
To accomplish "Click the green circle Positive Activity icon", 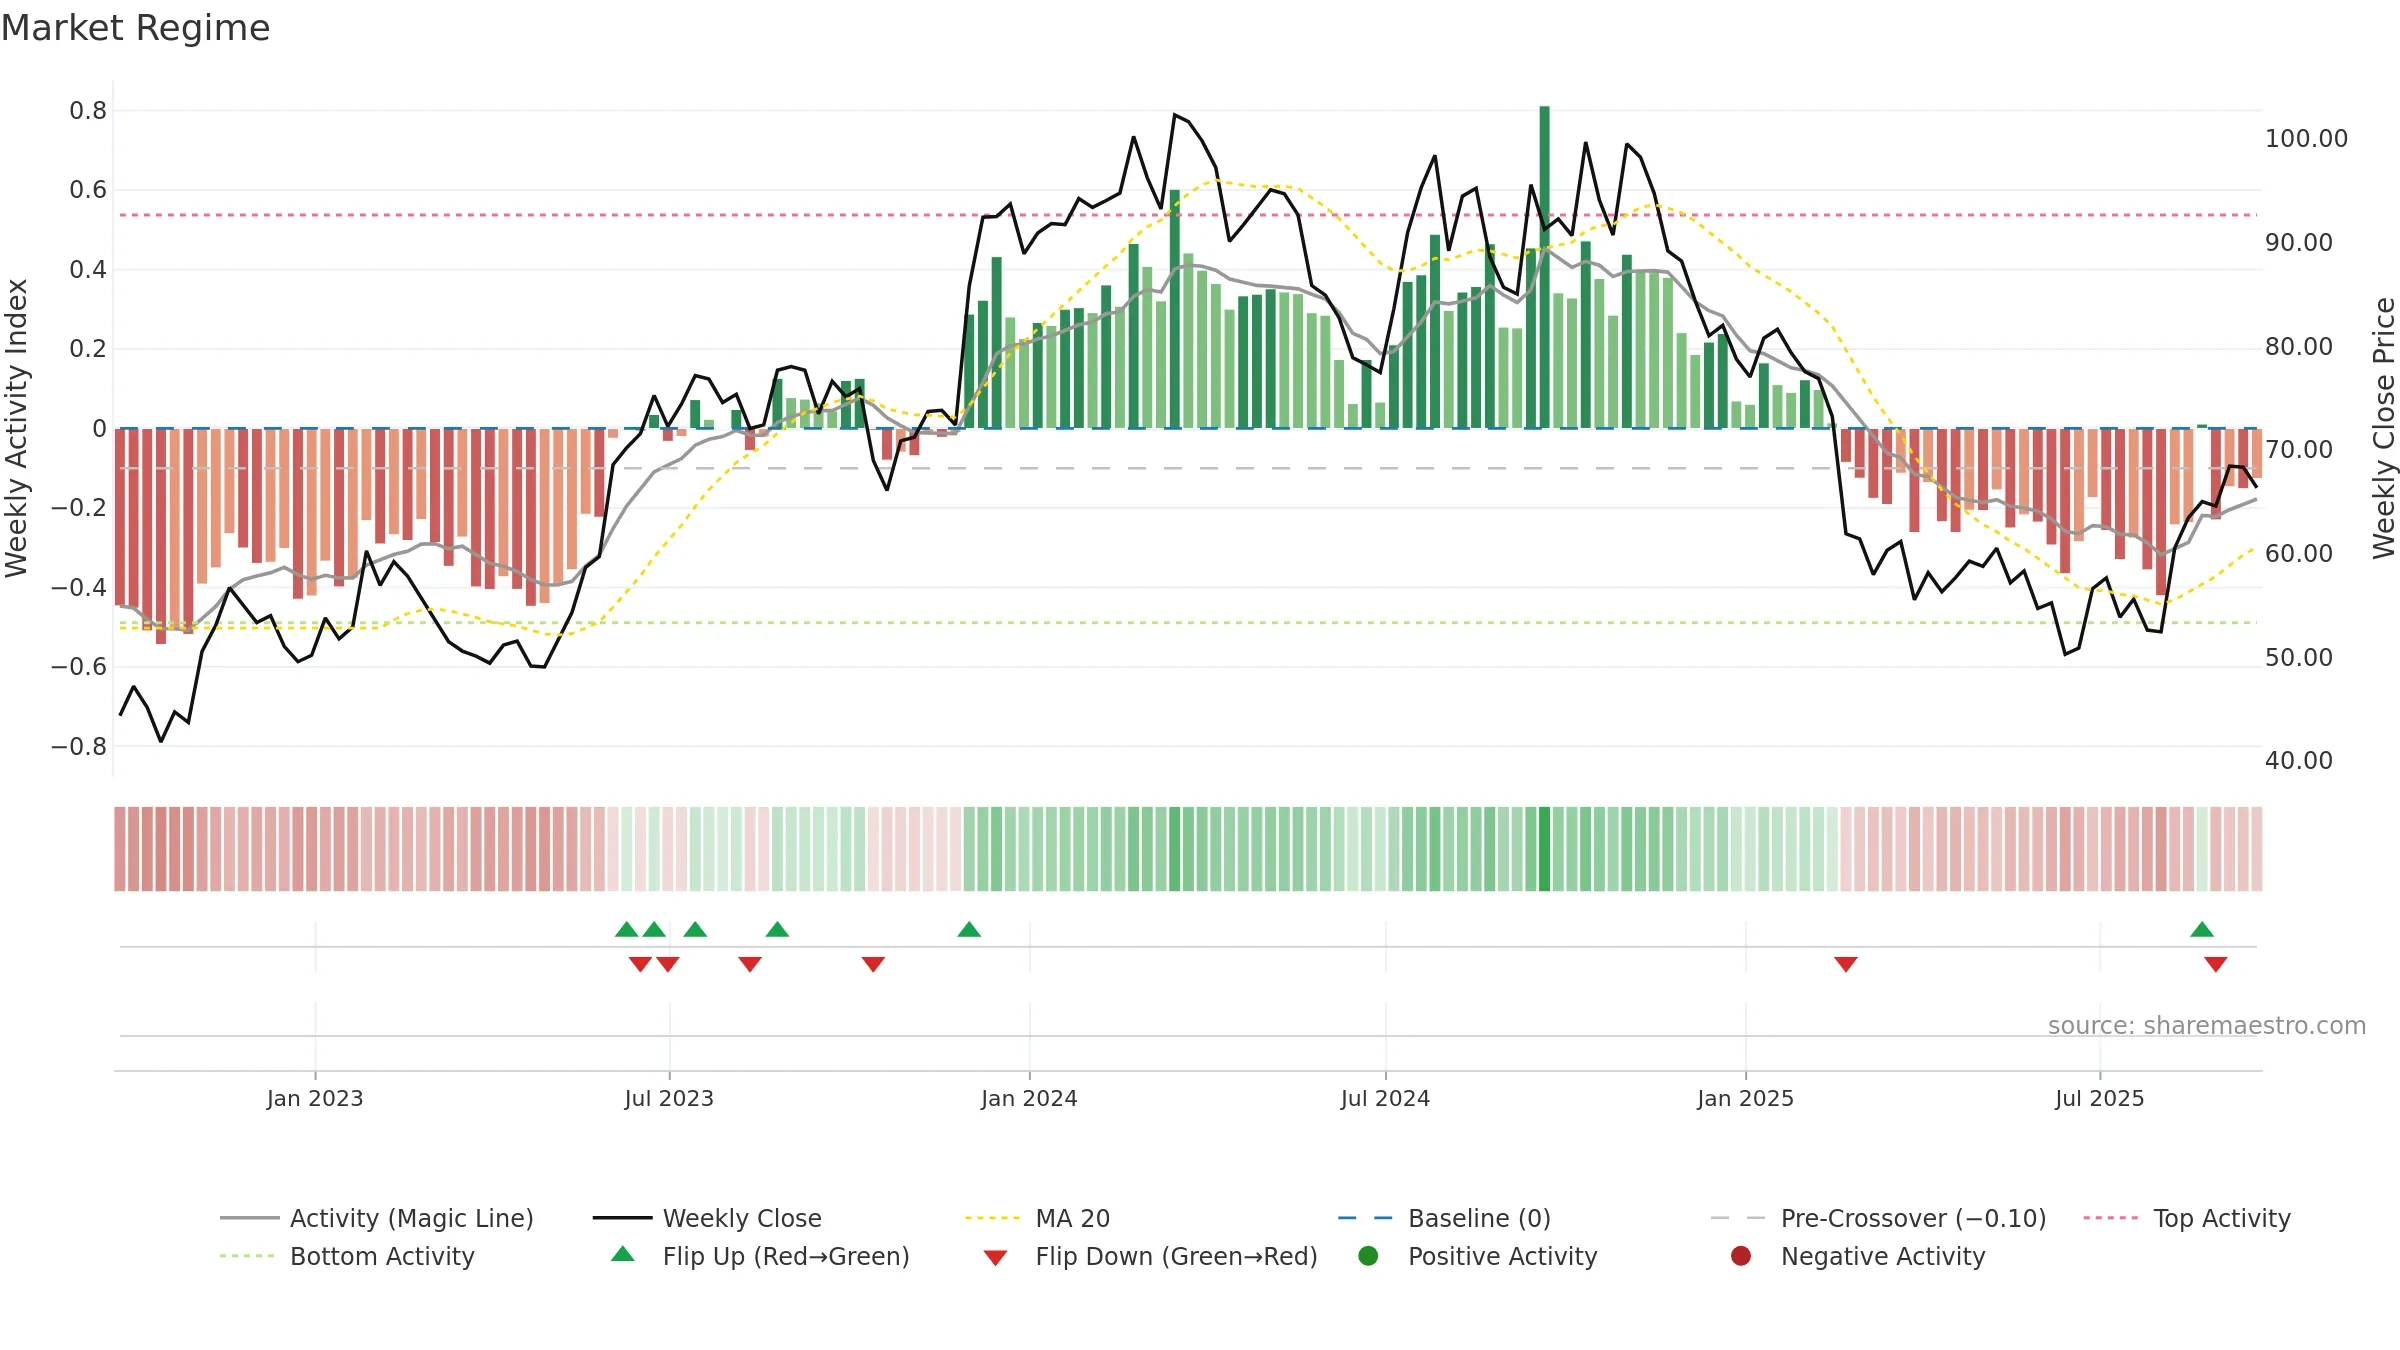I will (x=1368, y=1256).
